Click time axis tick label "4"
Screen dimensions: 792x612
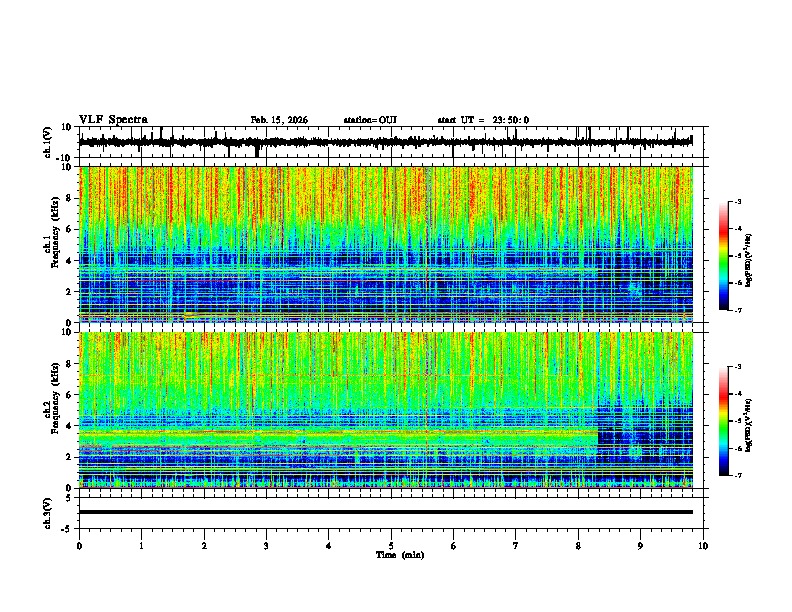pos(329,546)
